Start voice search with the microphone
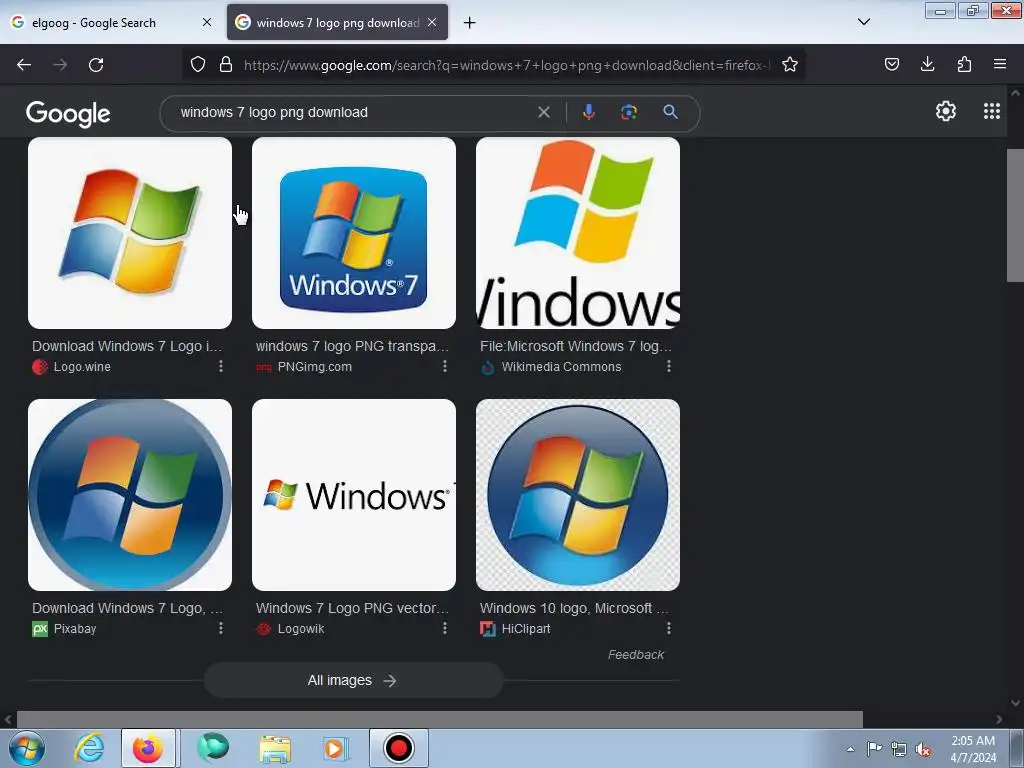The image size is (1024, 768). pyautogui.click(x=588, y=112)
